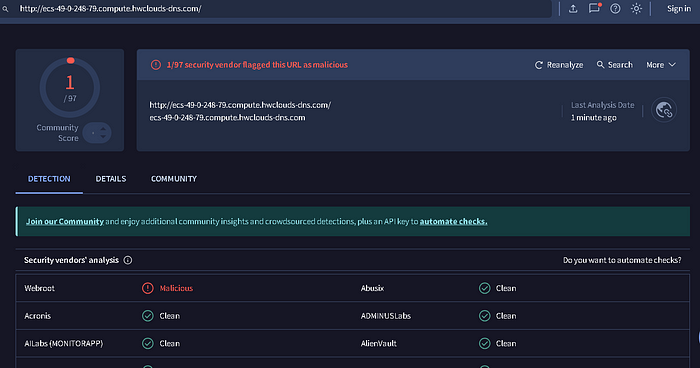The height and width of the screenshot is (368, 700).
Task: Open the notifications chat bubble icon
Action: pyautogui.click(x=595, y=8)
